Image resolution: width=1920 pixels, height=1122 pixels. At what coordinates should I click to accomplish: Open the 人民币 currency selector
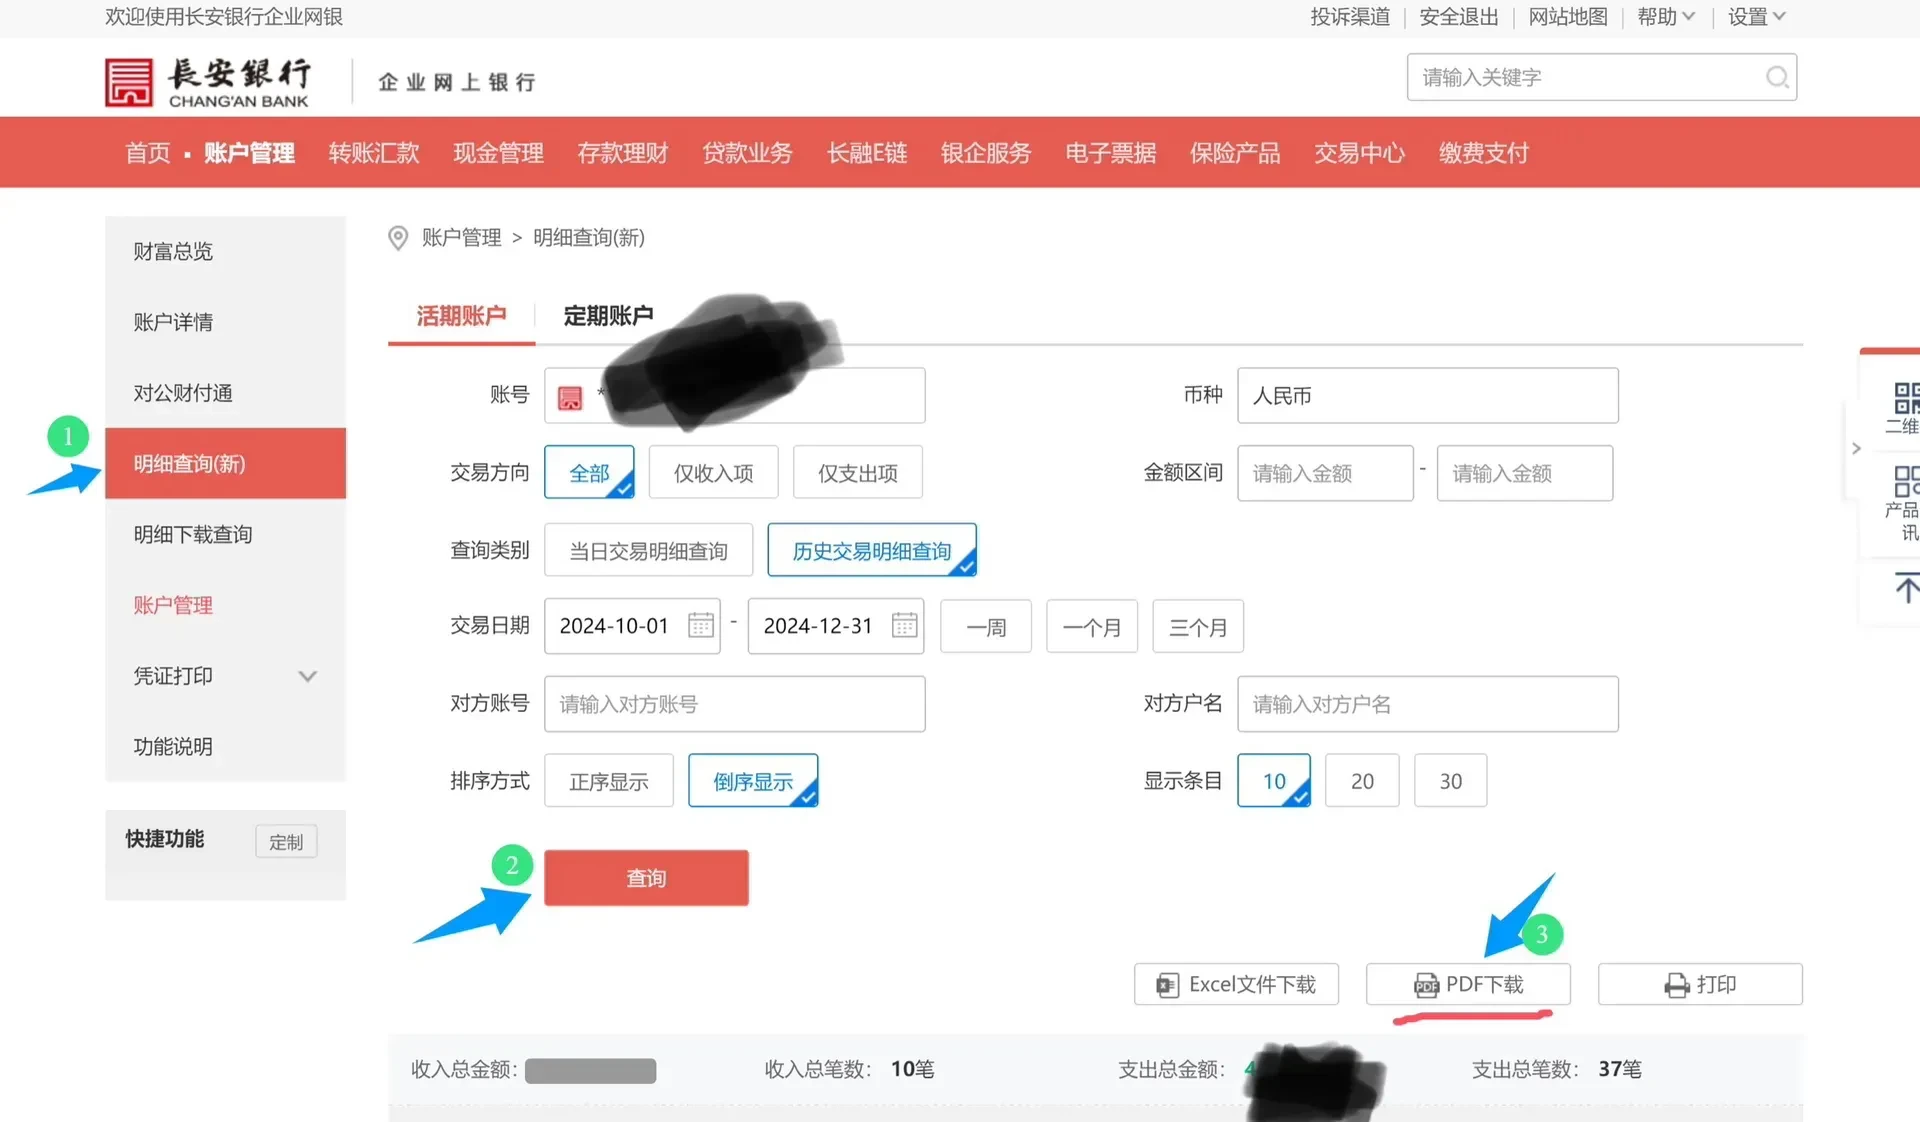(x=1427, y=395)
